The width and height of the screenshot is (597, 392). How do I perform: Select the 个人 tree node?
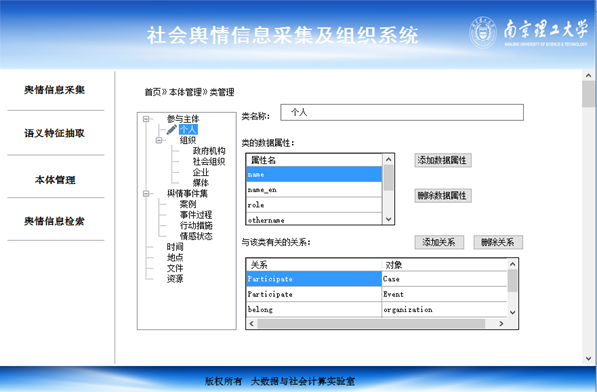pyautogui.click(x=188, y=129)
